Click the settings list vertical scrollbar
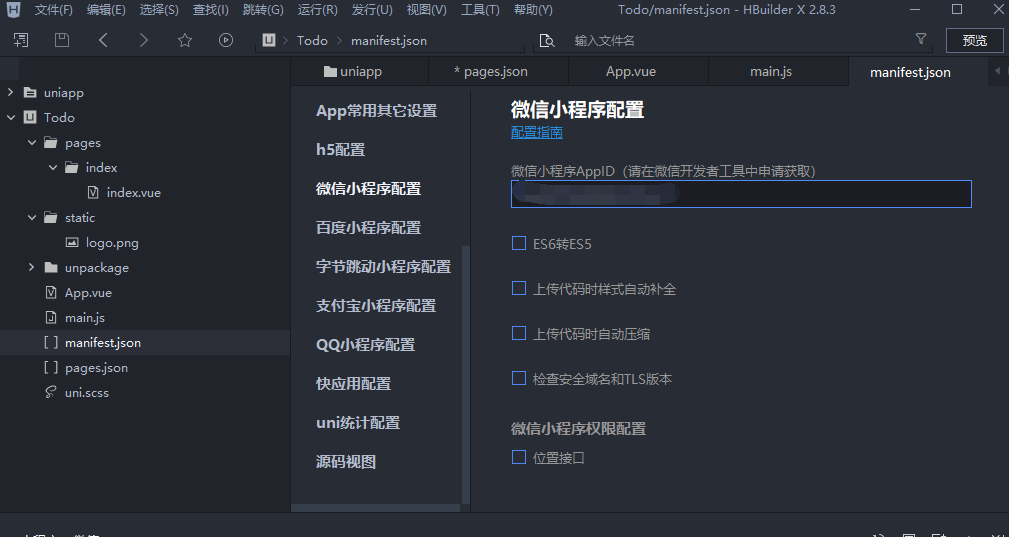This screenshot has height=537, width=1009. (x=467, y=374)
